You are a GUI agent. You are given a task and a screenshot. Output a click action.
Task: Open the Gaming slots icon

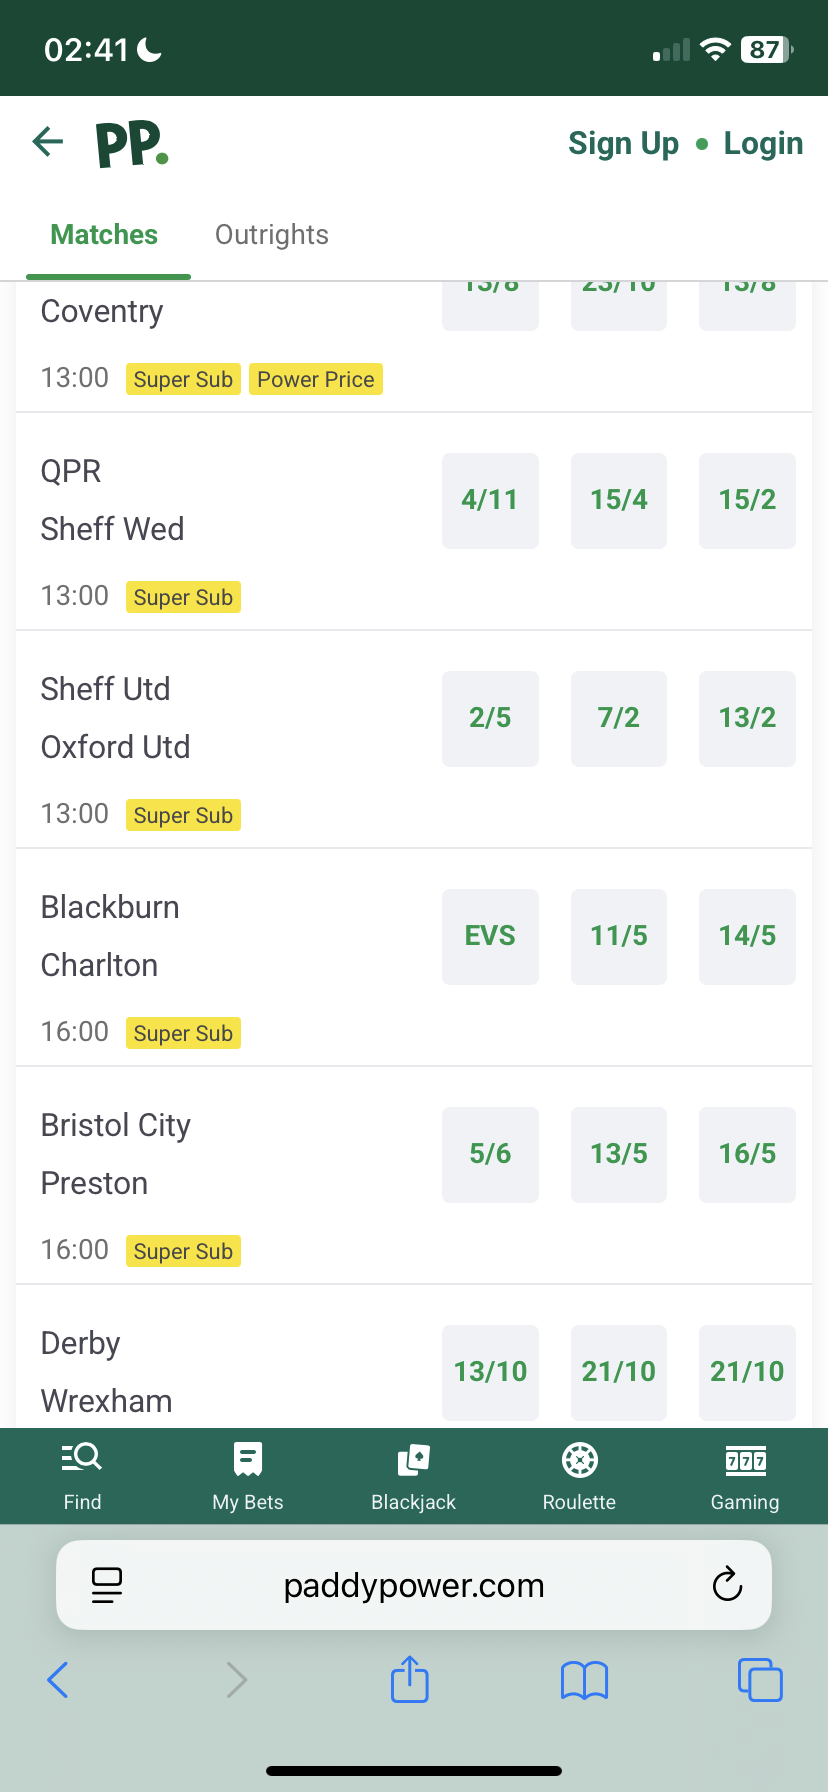[x=745, y=1460]
